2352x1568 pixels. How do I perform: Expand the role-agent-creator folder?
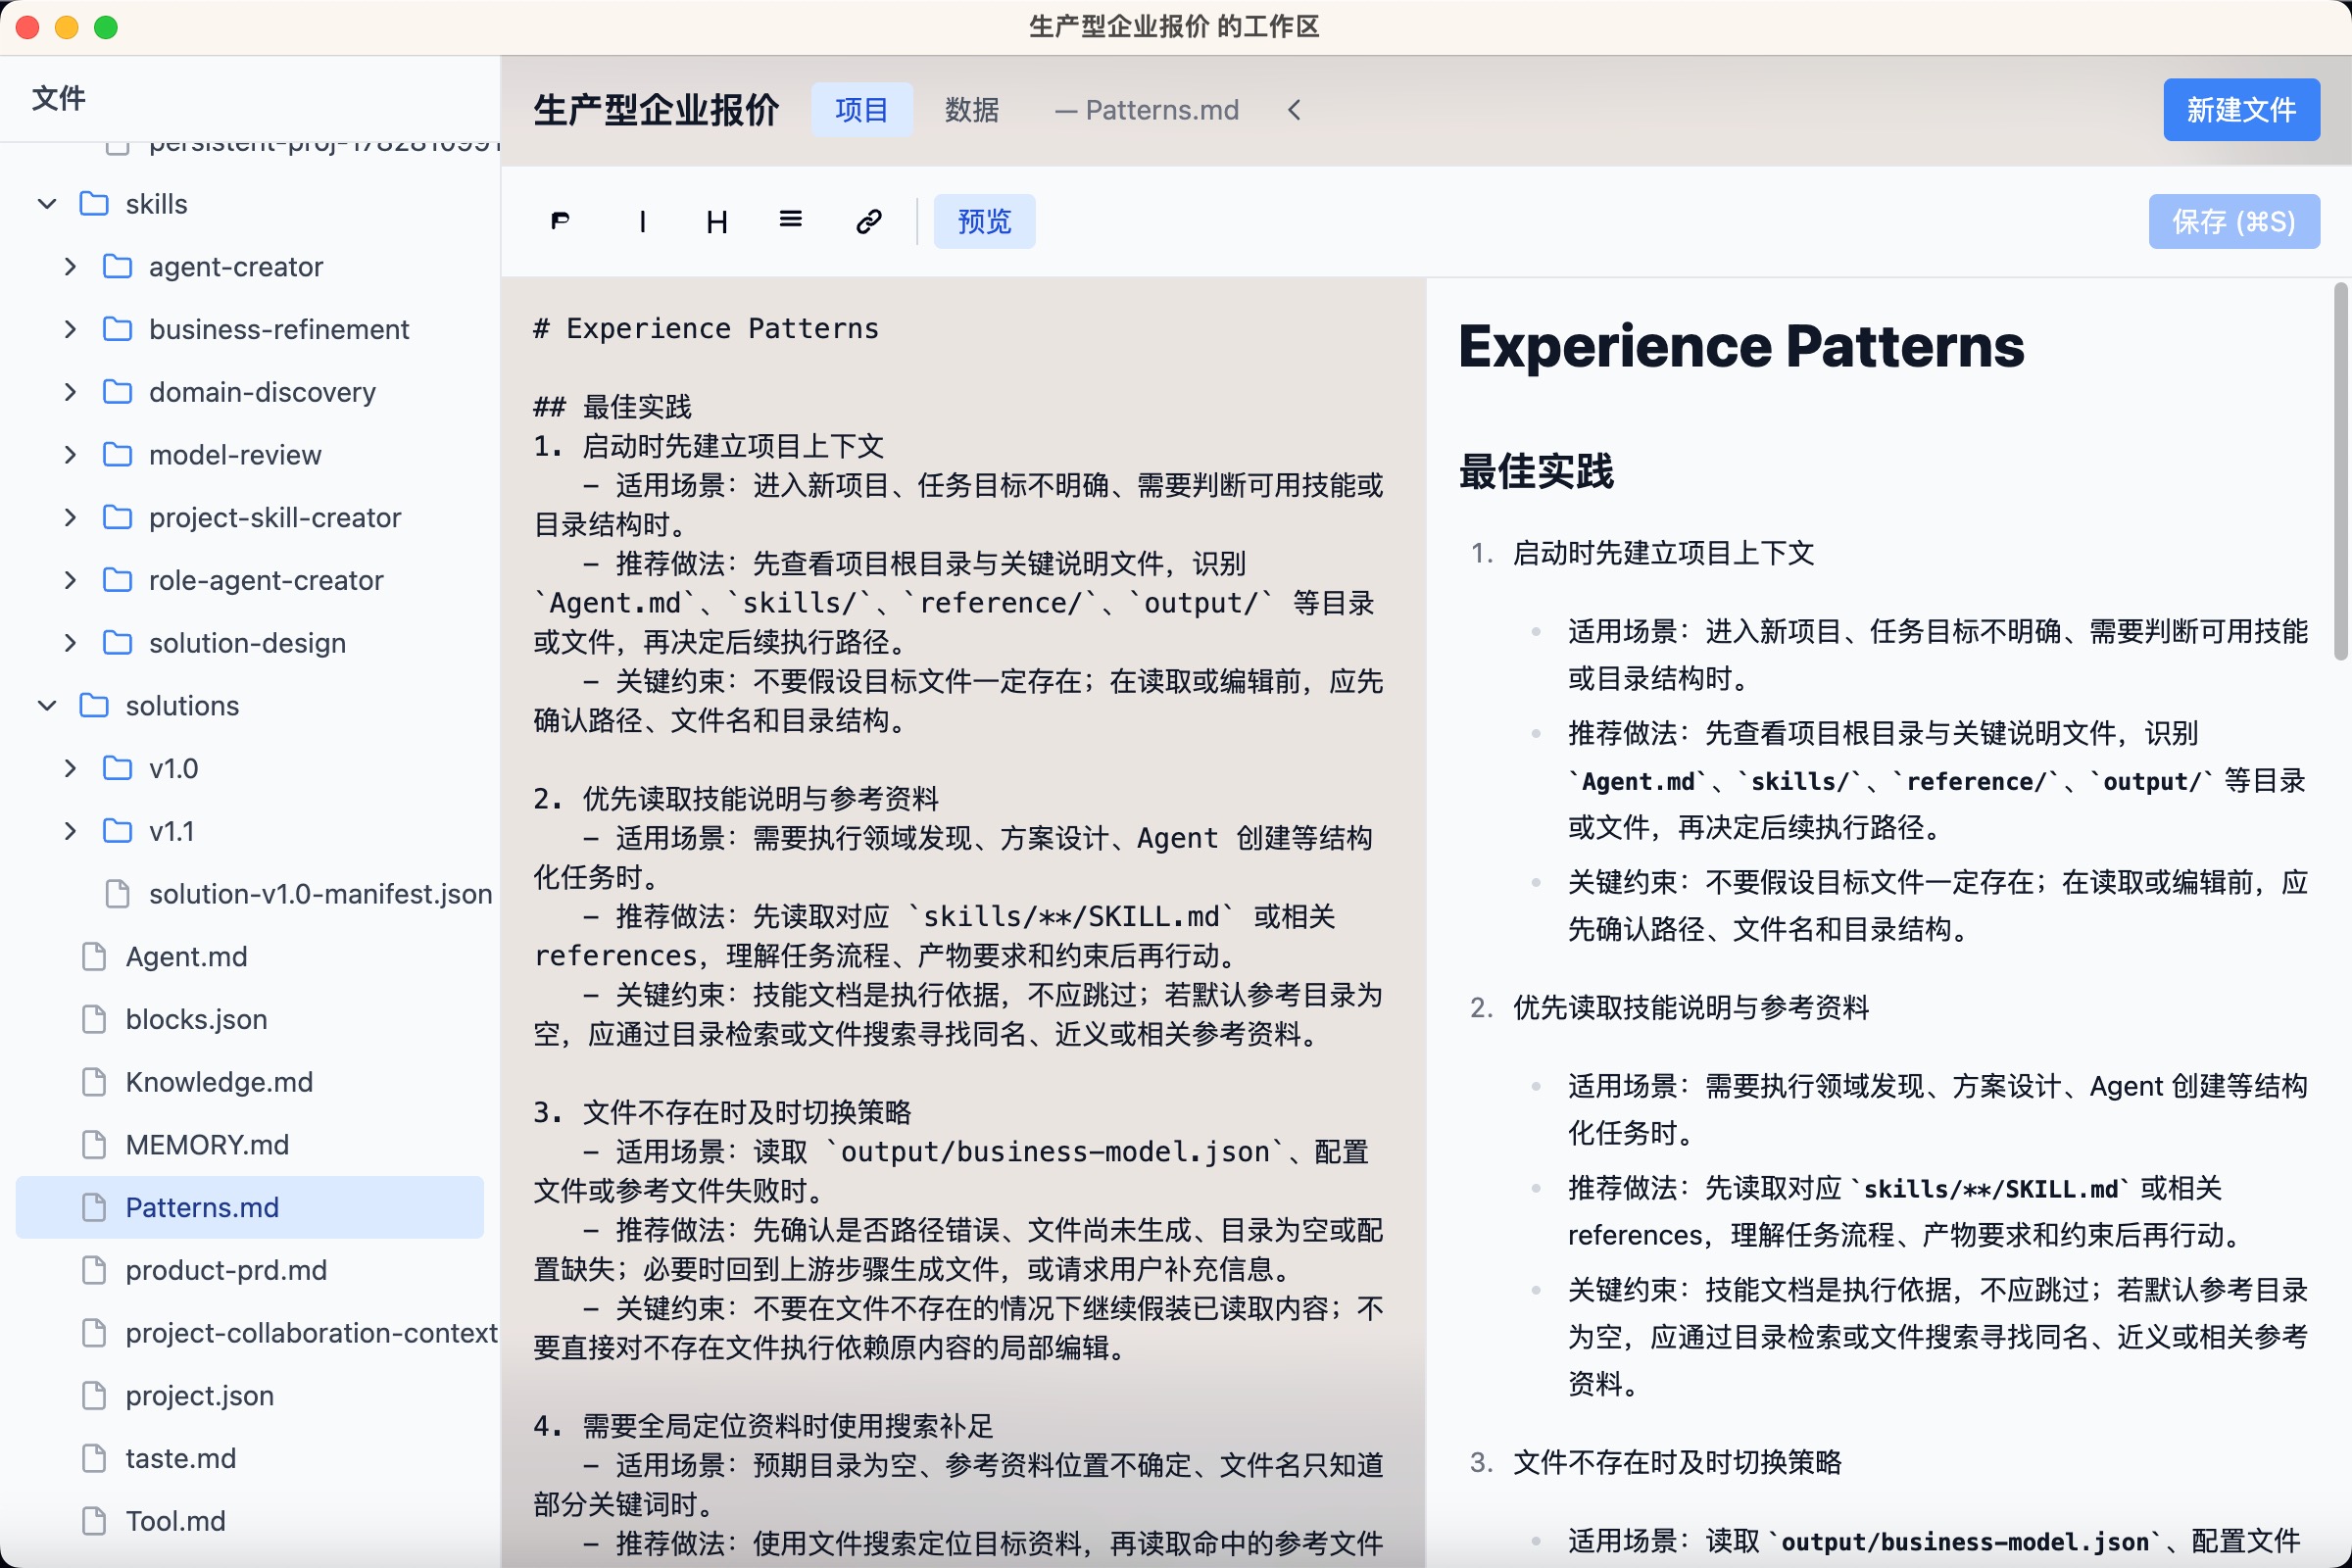point(70,581)
